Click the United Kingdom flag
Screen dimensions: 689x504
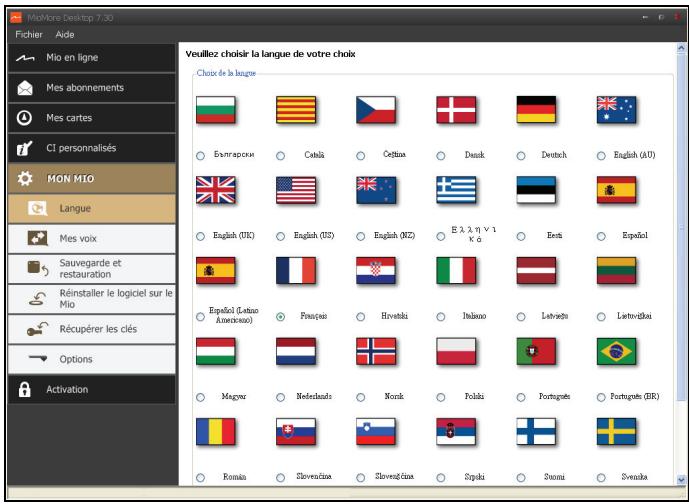(x=216, y=190)
